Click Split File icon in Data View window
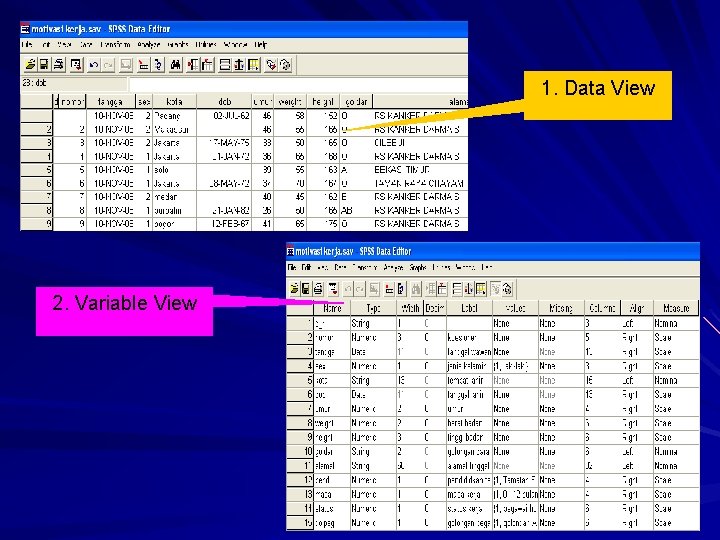This screenshot has width=720, height=540. [225, 65]
